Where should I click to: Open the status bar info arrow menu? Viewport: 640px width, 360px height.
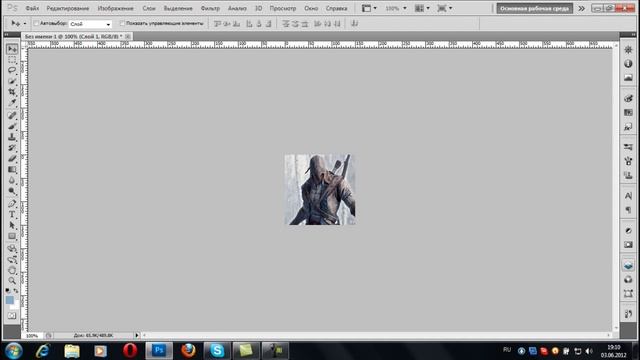tap(137, 336)
